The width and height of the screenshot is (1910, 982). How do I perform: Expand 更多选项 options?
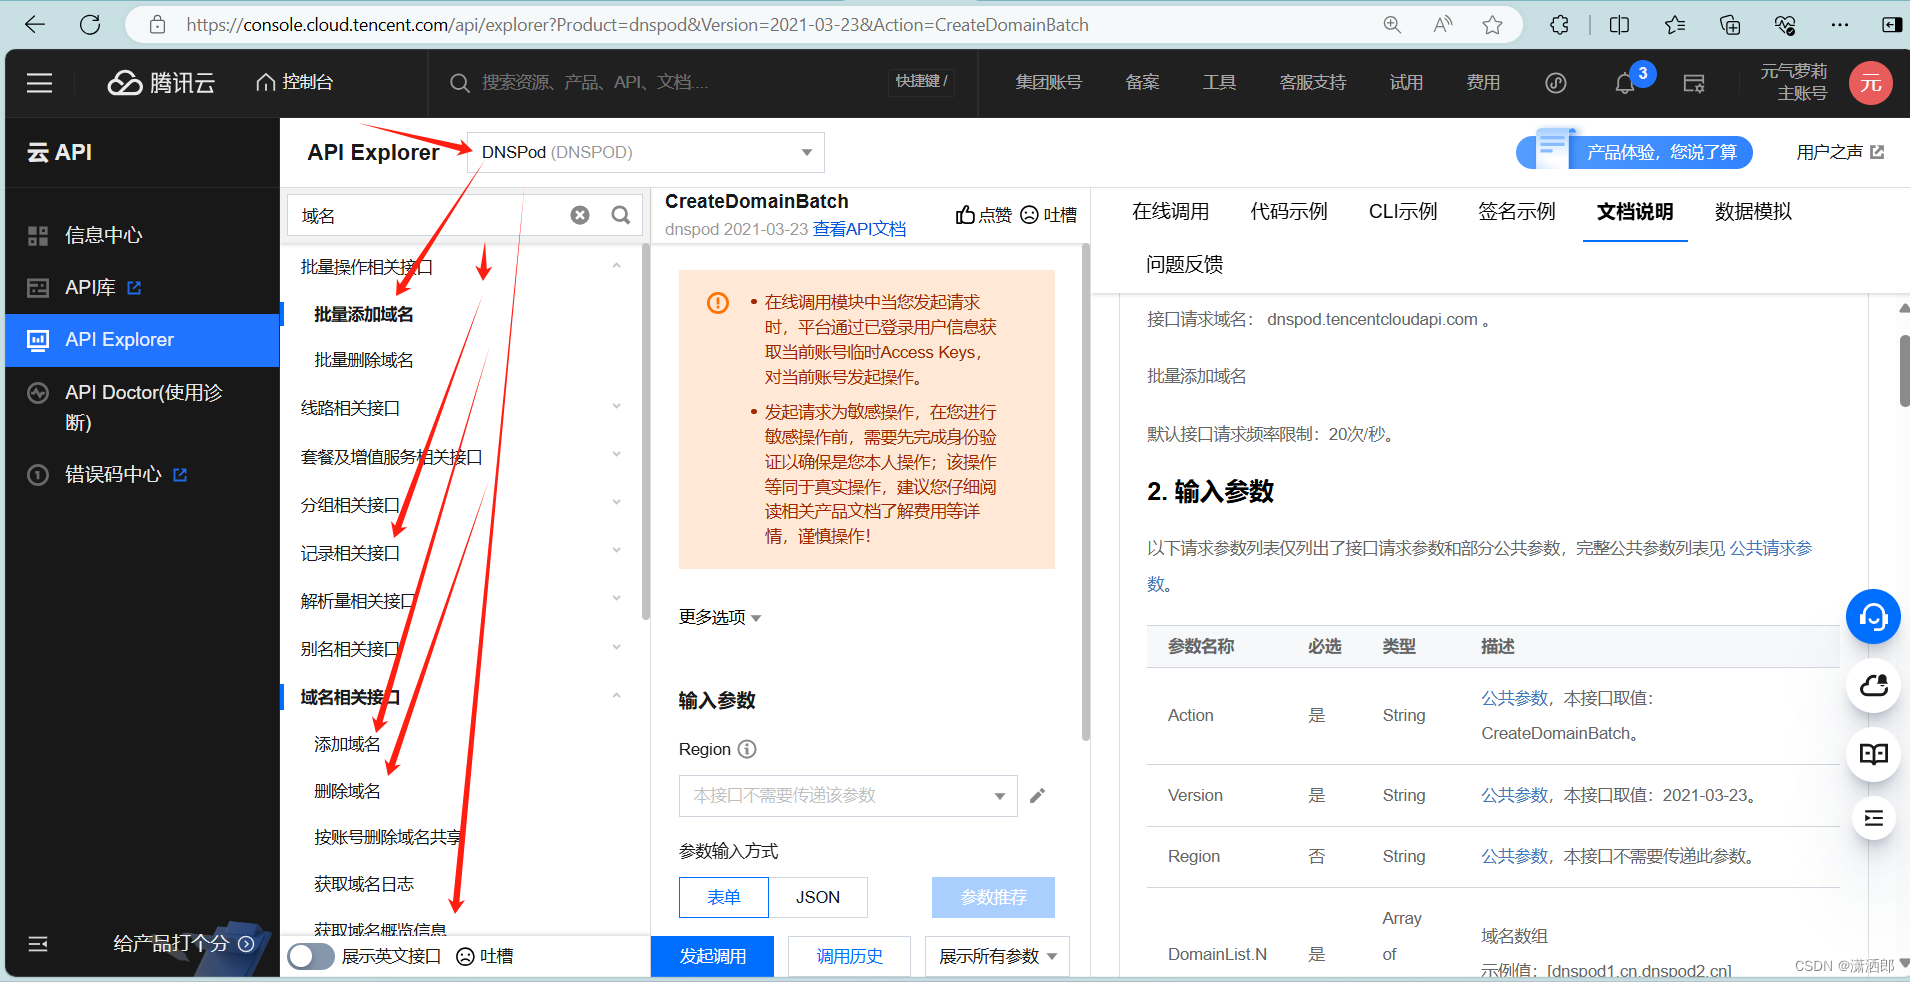point(720,617)
